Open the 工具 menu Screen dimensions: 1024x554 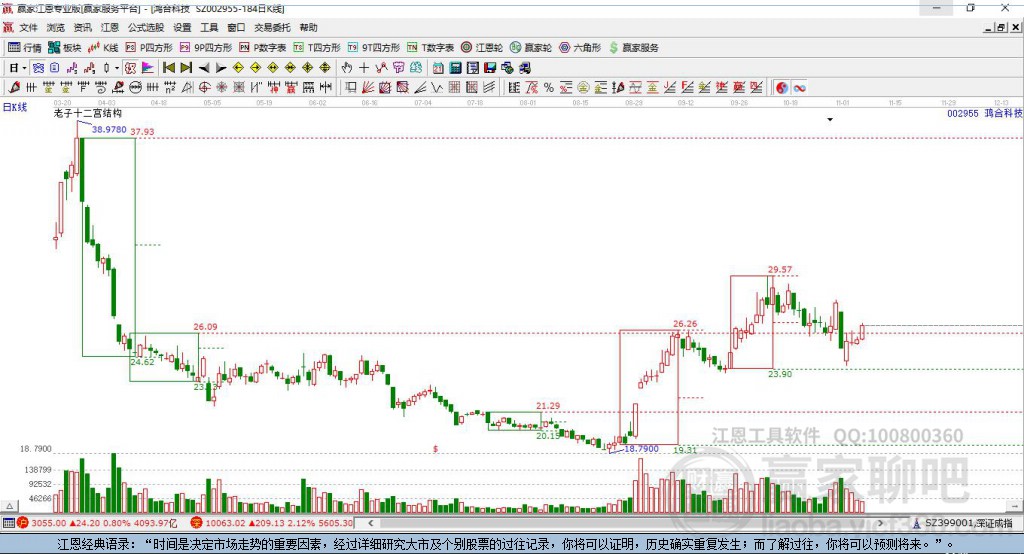pyautogui.click(x=209, y=27)
